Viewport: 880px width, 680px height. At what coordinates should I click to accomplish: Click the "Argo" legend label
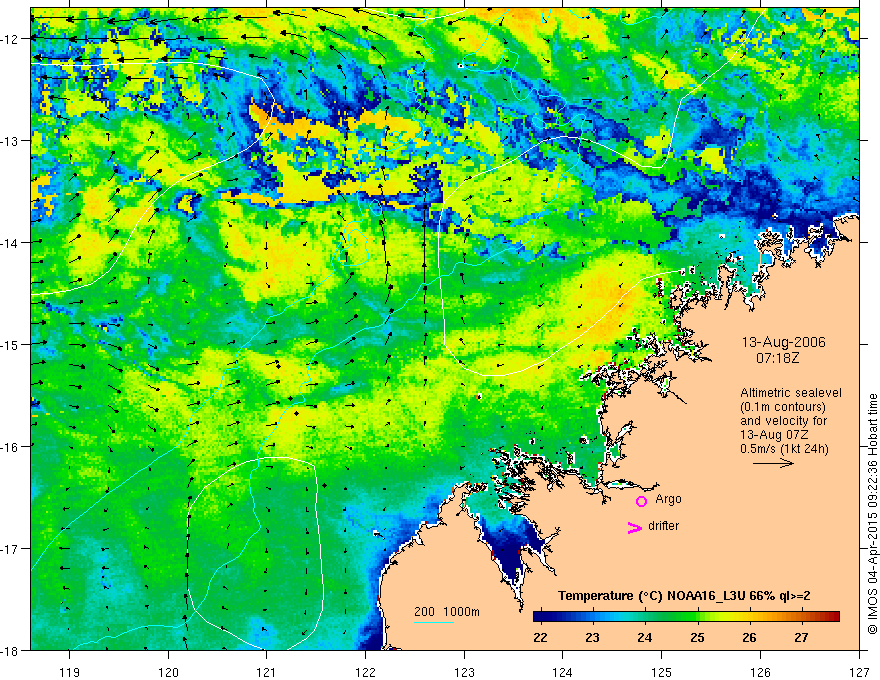(x=668, y=499)
